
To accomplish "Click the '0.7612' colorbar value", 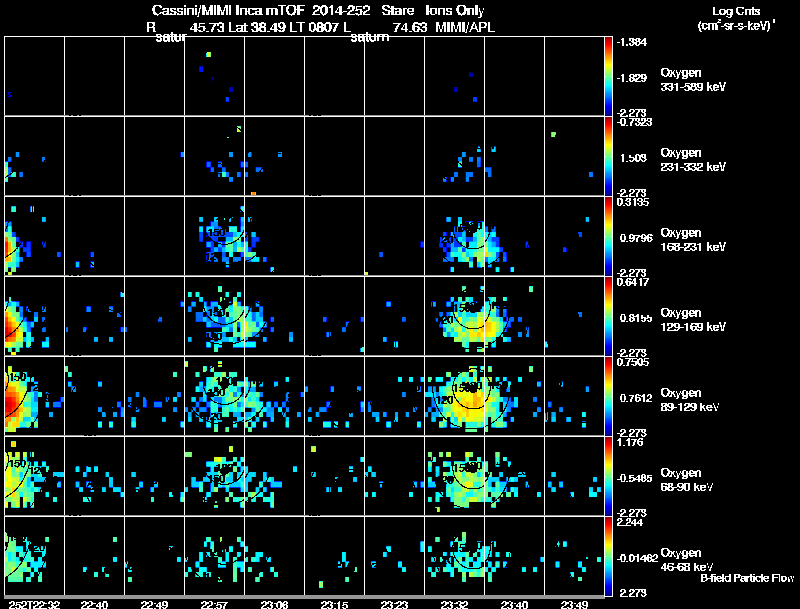I will point(636,398).
